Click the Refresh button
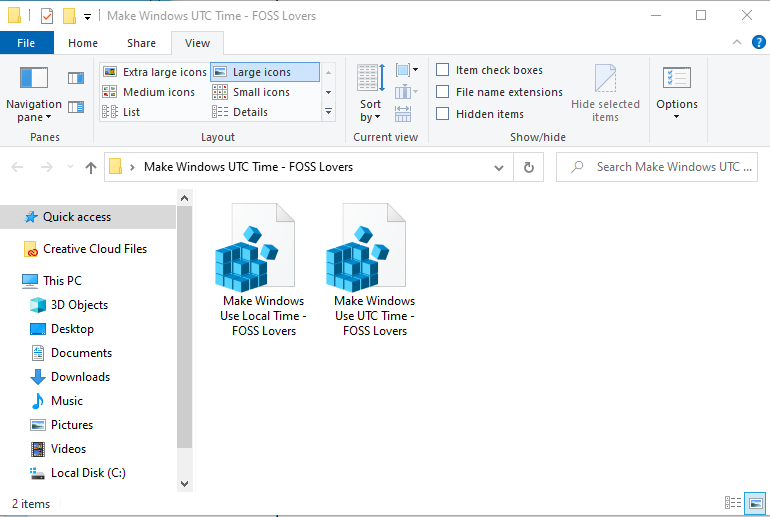Screen dimensions: 770x517 [x=528, y=168]
